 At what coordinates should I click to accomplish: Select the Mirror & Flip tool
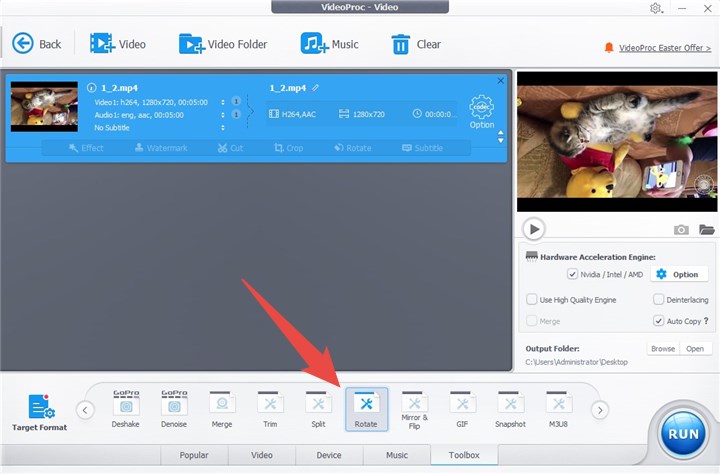(x=414, y=410)
